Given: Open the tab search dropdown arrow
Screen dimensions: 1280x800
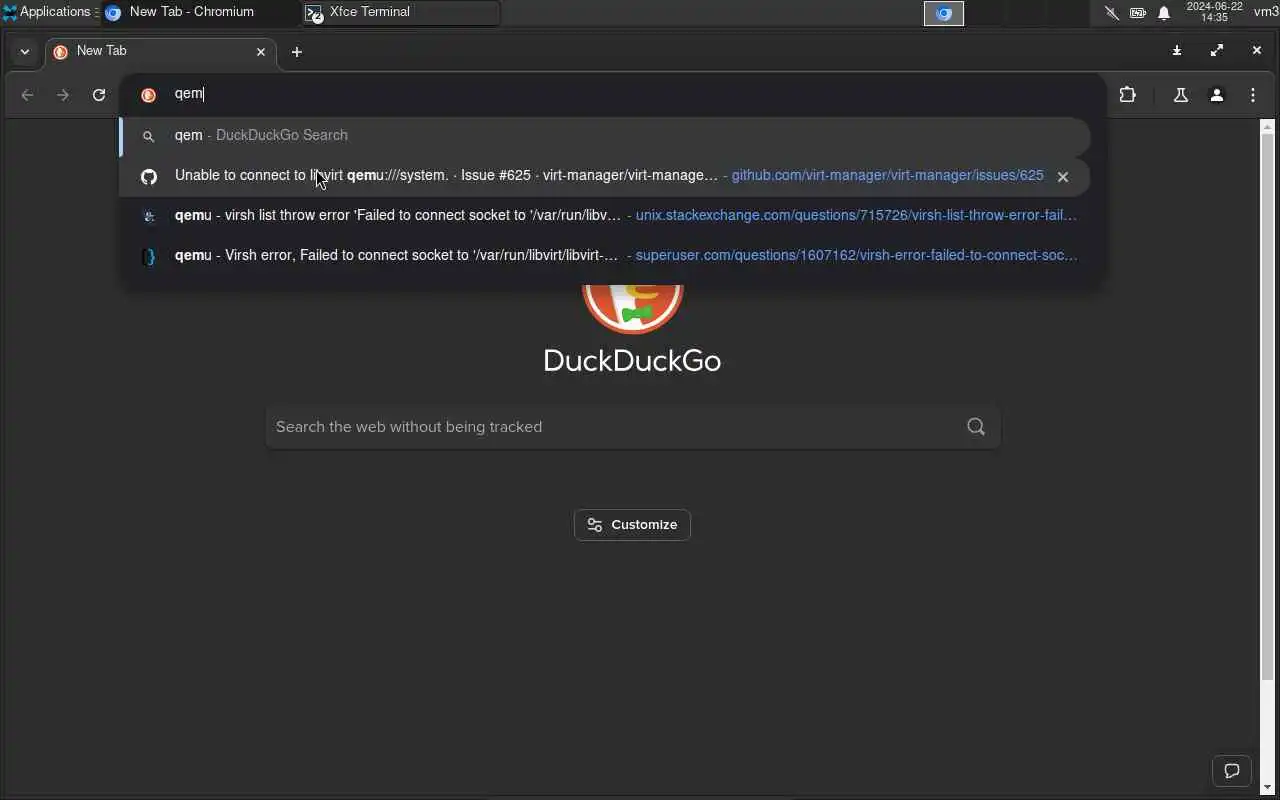Looking at the screenshot, I should (24, 51).
